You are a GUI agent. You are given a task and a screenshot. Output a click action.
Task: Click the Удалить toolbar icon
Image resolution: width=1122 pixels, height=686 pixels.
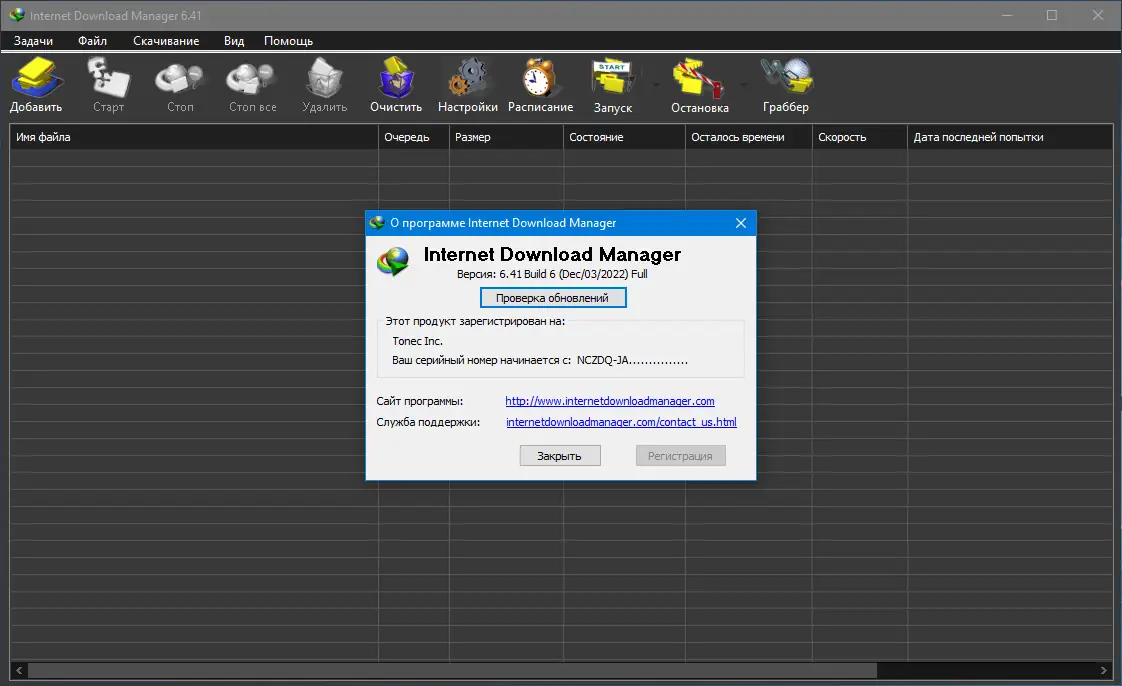click(x=323, y=83)
